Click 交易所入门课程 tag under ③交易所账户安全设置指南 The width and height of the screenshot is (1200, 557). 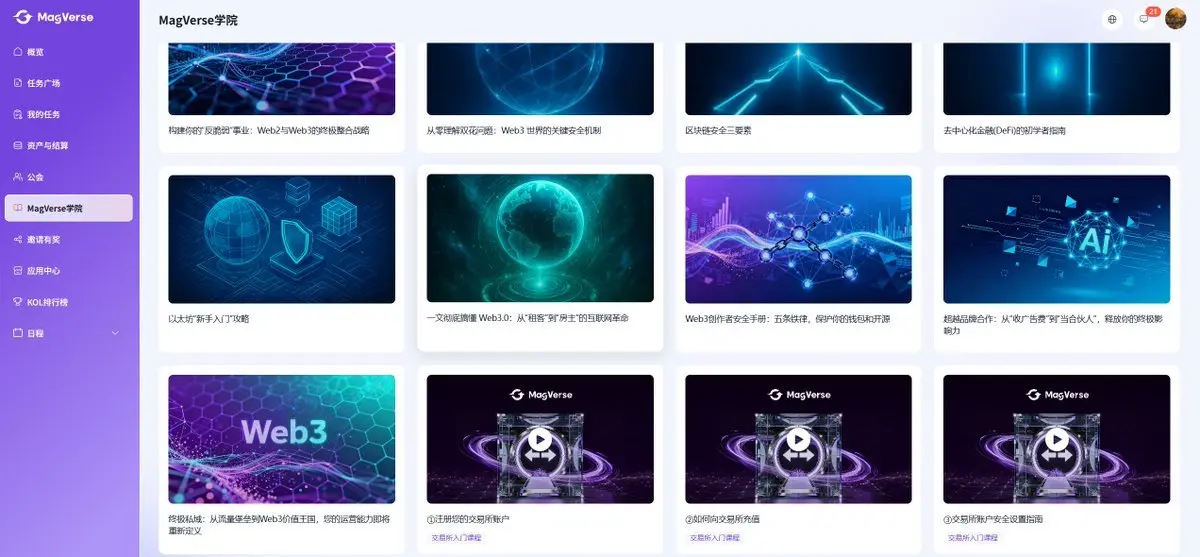(972, 538)
